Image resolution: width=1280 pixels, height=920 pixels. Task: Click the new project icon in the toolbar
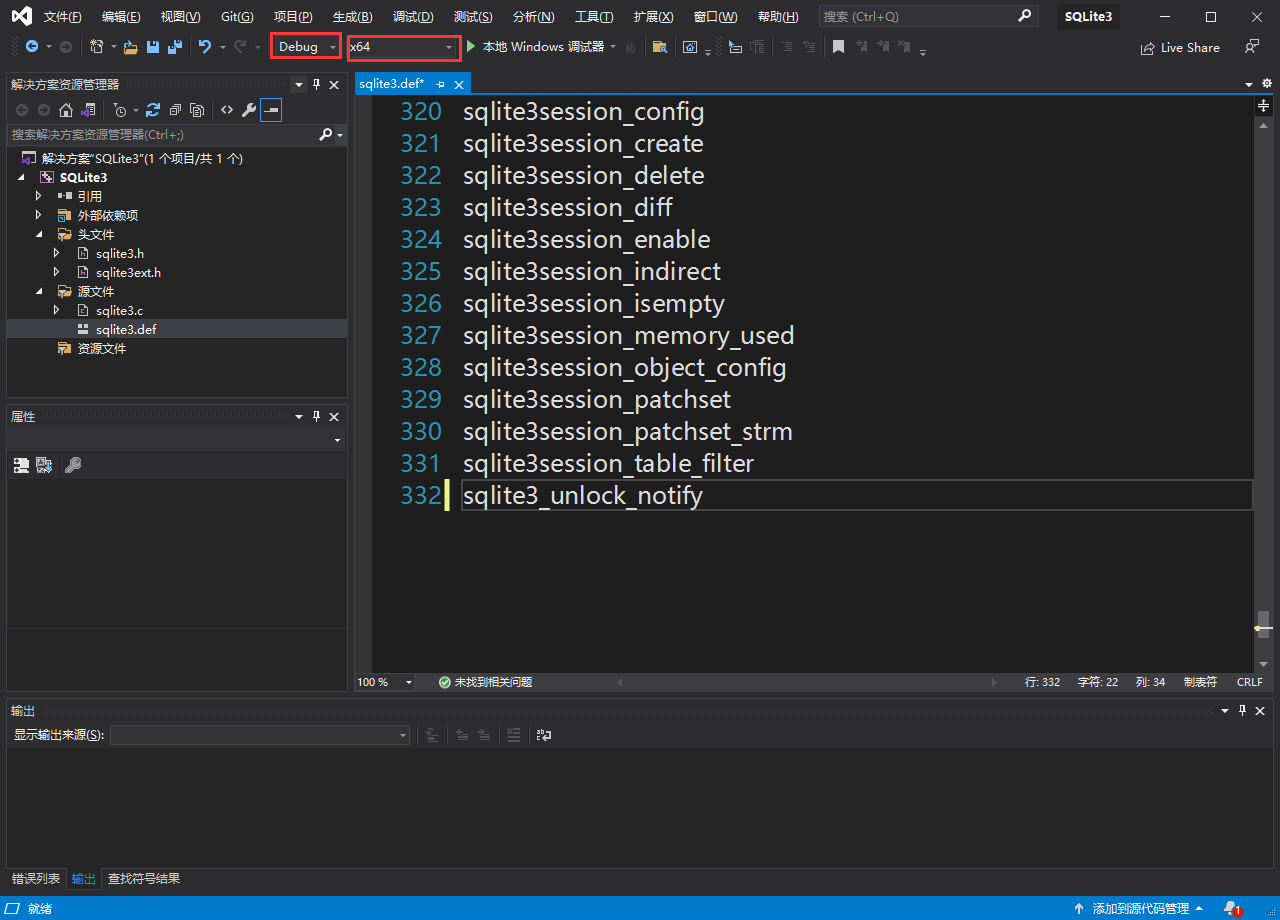97,47
